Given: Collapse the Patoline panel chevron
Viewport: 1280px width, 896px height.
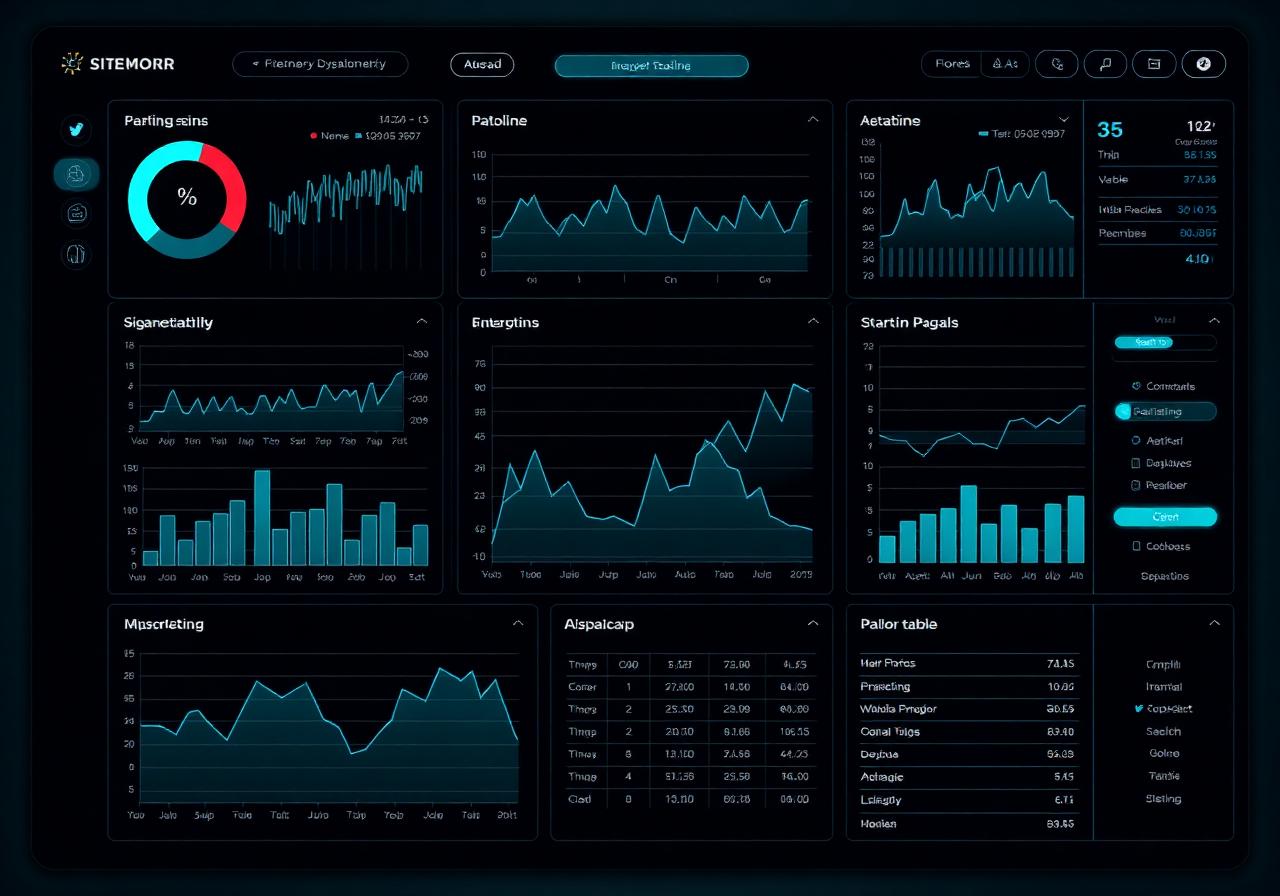Looking at the screenshot, I should tap(813, 119).
